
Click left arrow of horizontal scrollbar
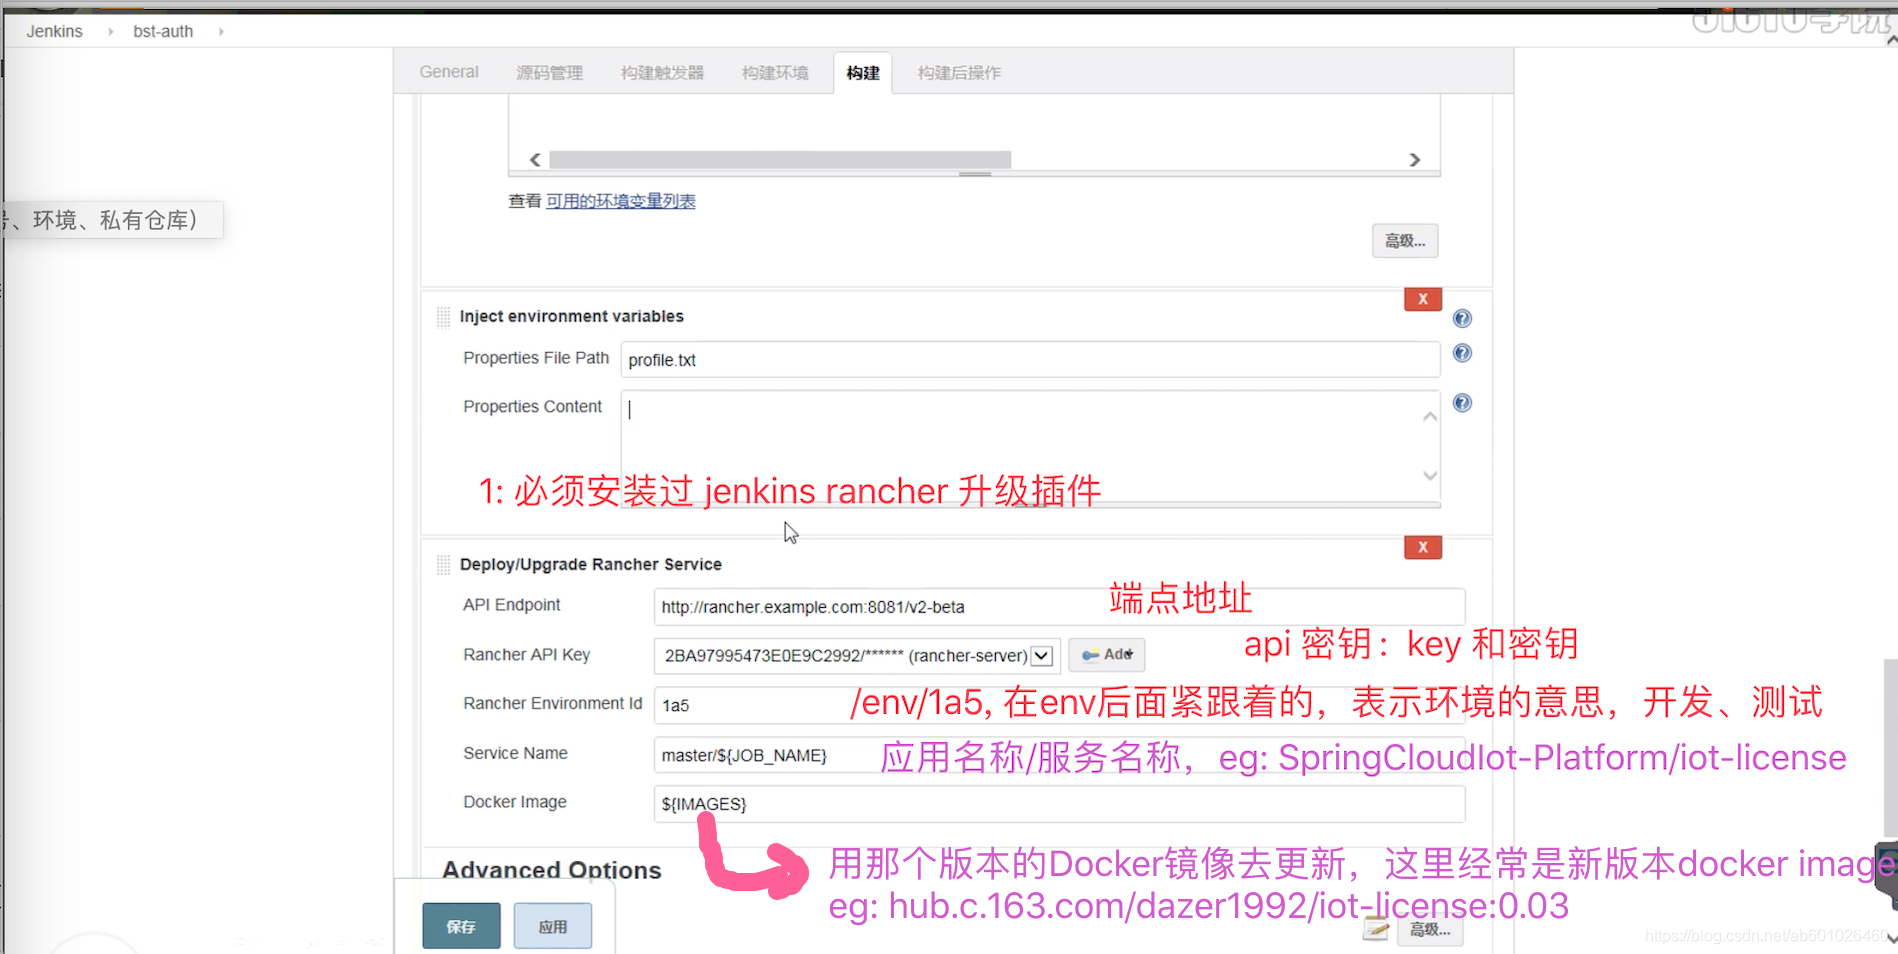click(535, 160)
